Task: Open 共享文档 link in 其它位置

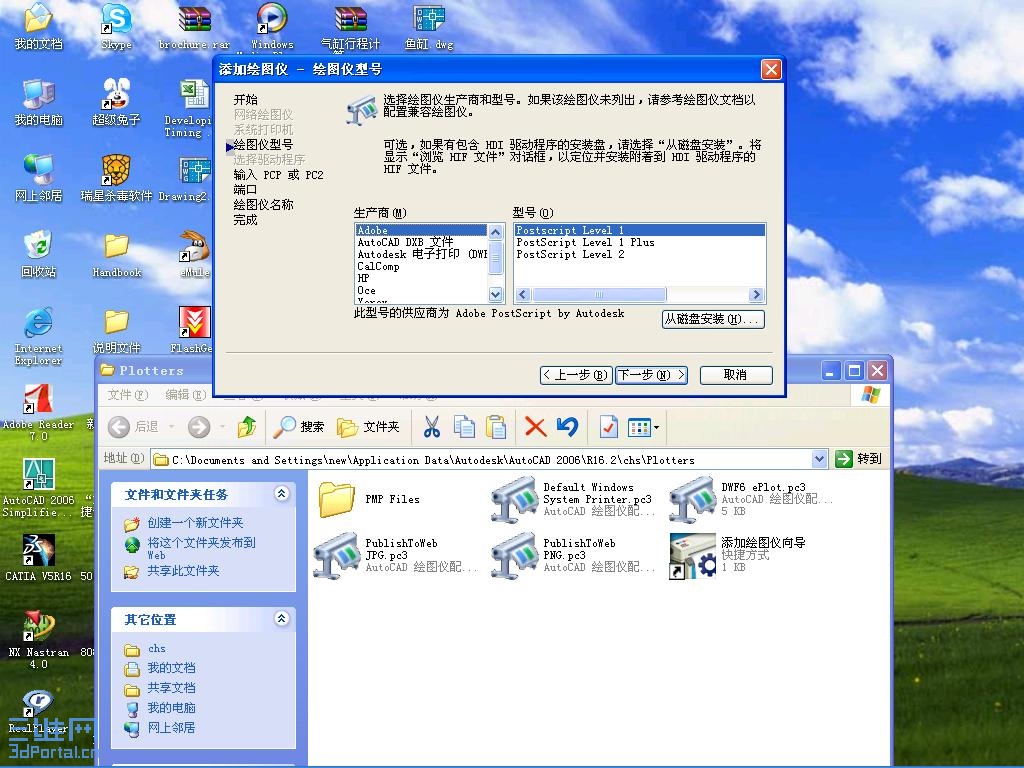Action: click(x=171, y=688)
